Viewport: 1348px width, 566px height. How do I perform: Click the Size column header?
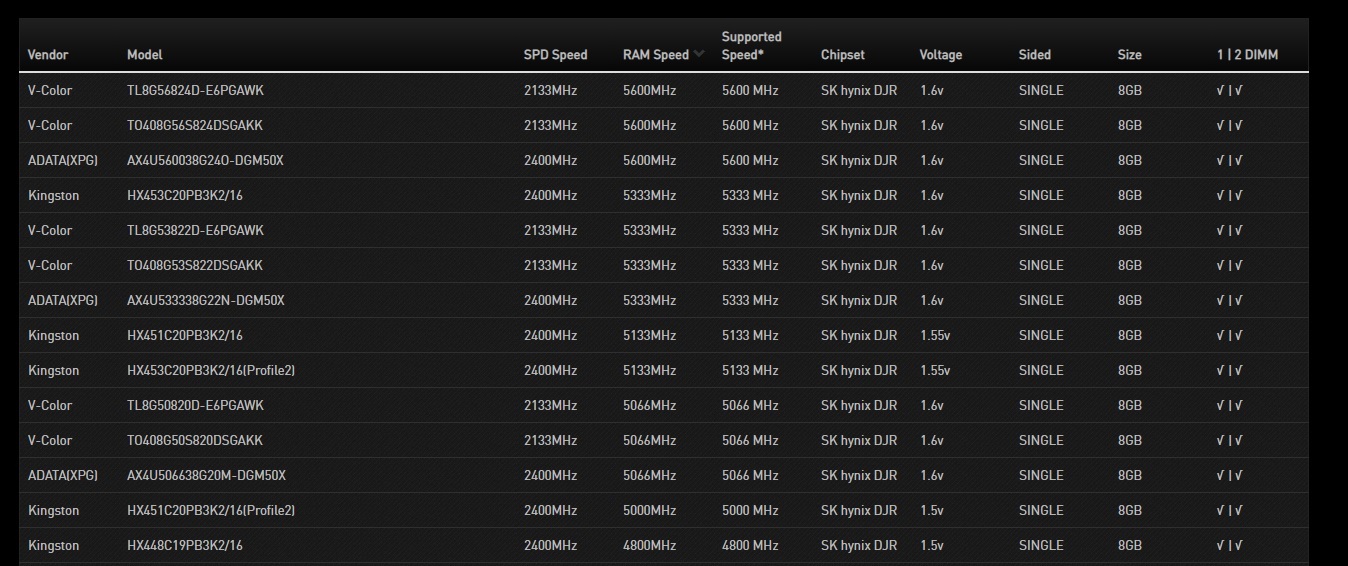pos(1129,55)
